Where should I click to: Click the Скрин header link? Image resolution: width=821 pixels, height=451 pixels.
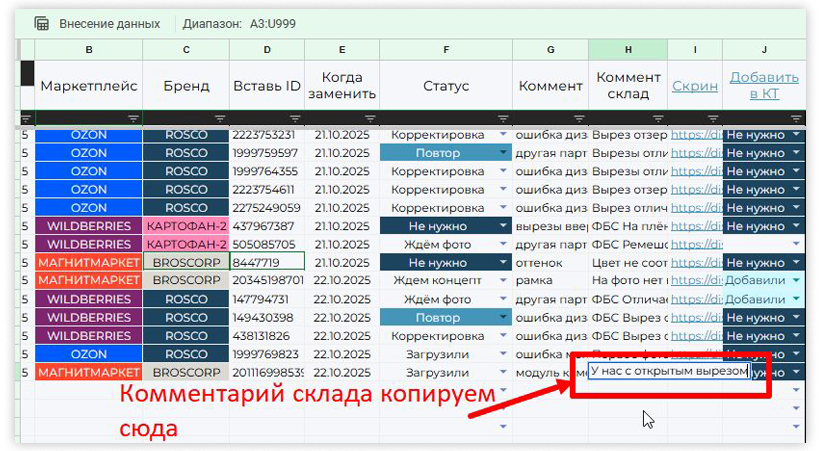pos(694,86)
